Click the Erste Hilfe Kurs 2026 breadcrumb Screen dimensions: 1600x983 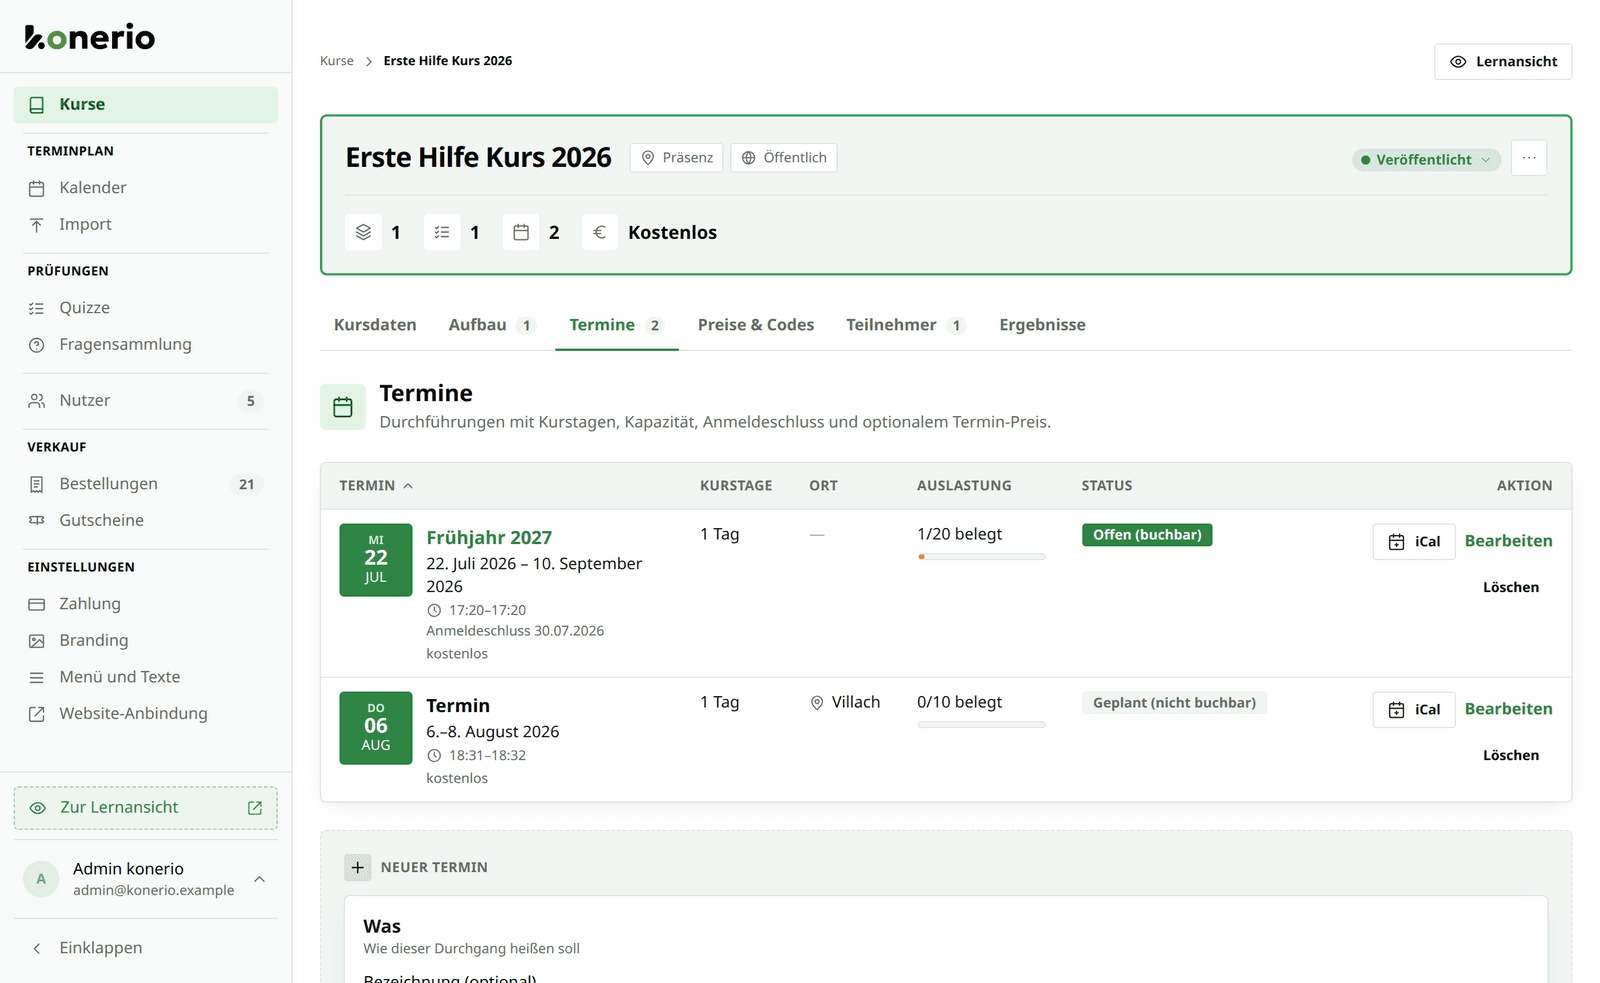(448, 61)
